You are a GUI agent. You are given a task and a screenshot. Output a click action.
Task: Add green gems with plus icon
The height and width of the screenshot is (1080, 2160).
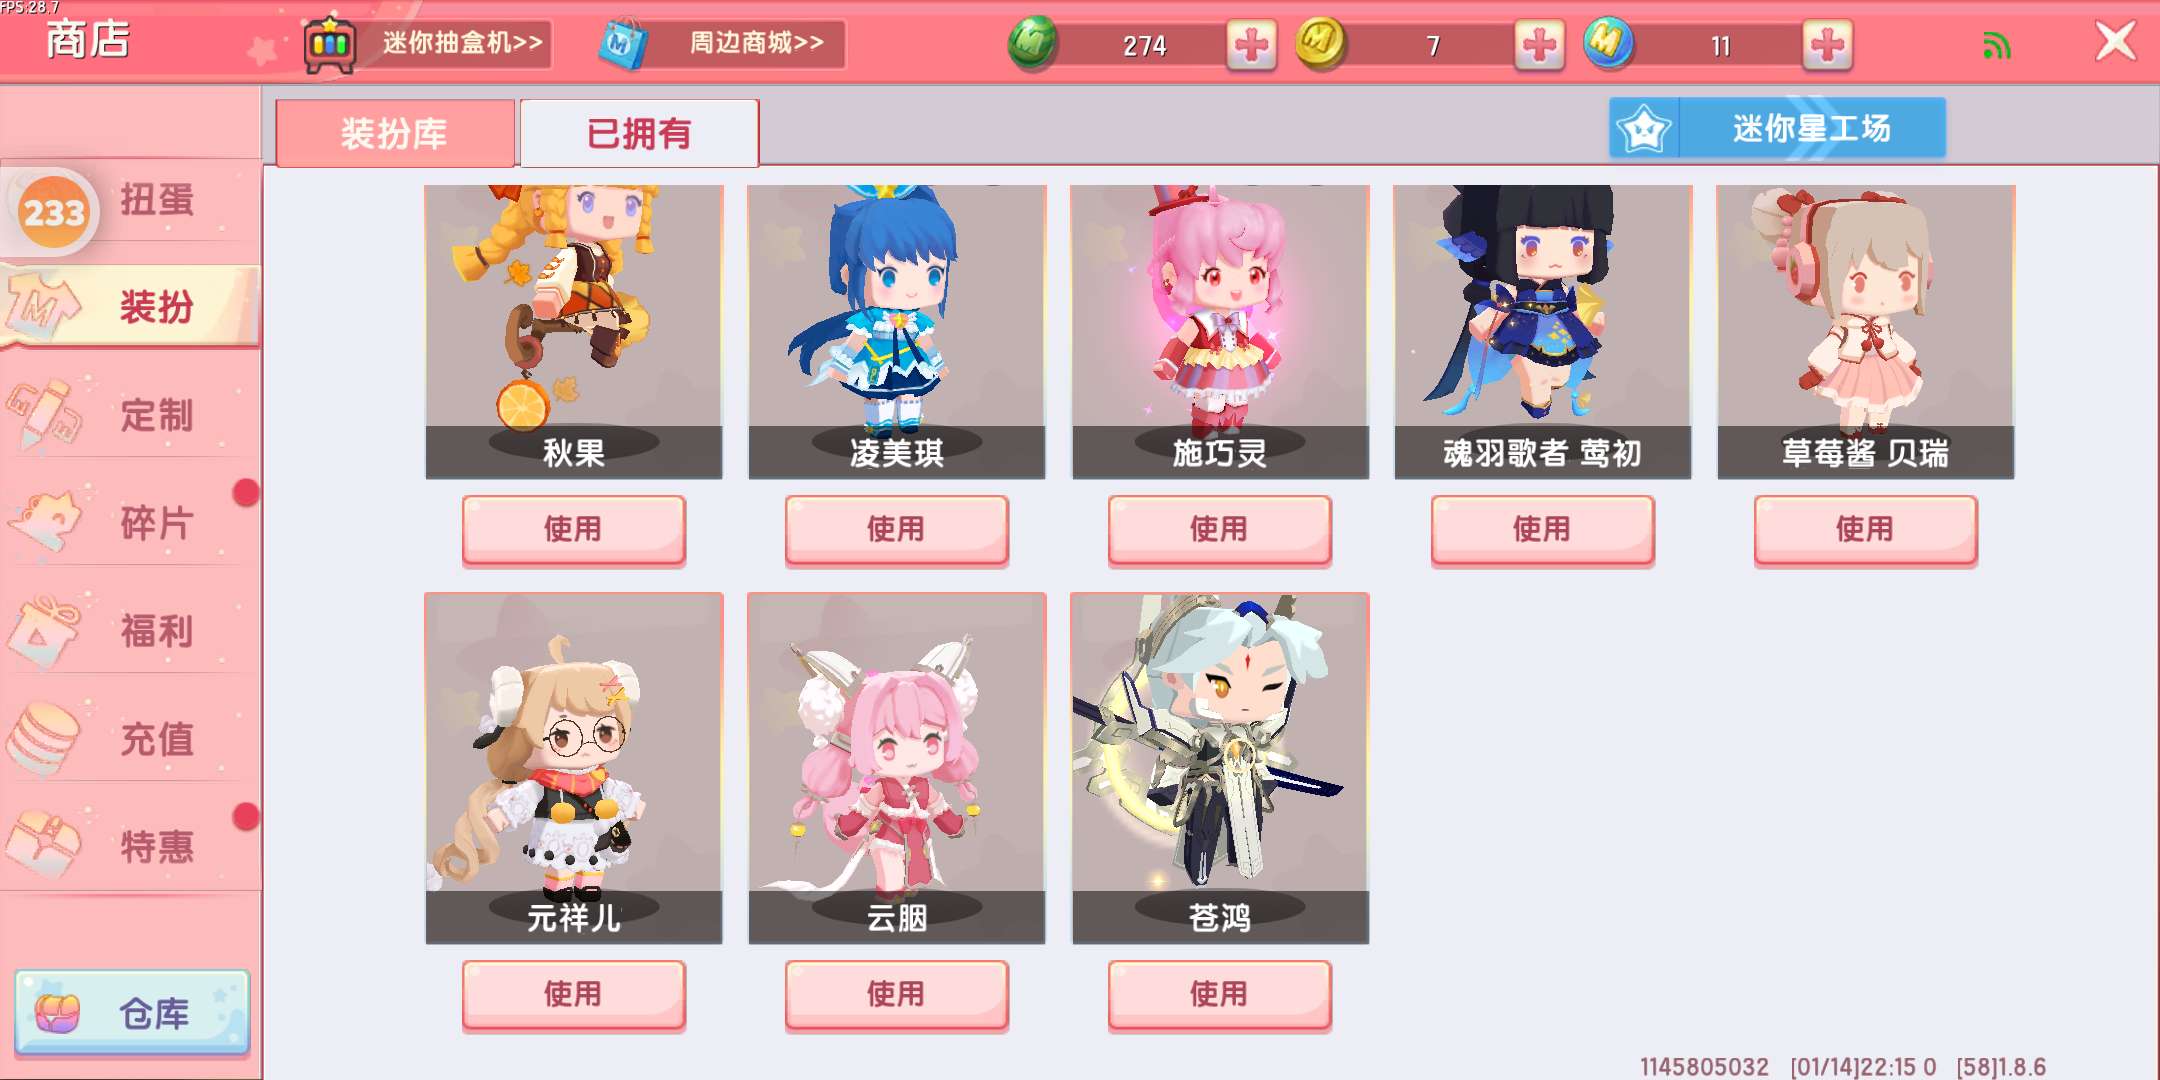tap(1251, 45)
